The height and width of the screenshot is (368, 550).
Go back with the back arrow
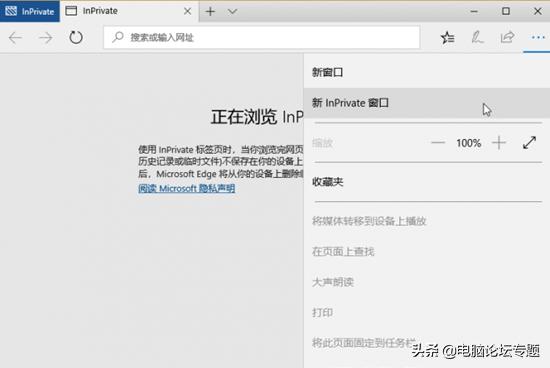[x=15, y=38]
